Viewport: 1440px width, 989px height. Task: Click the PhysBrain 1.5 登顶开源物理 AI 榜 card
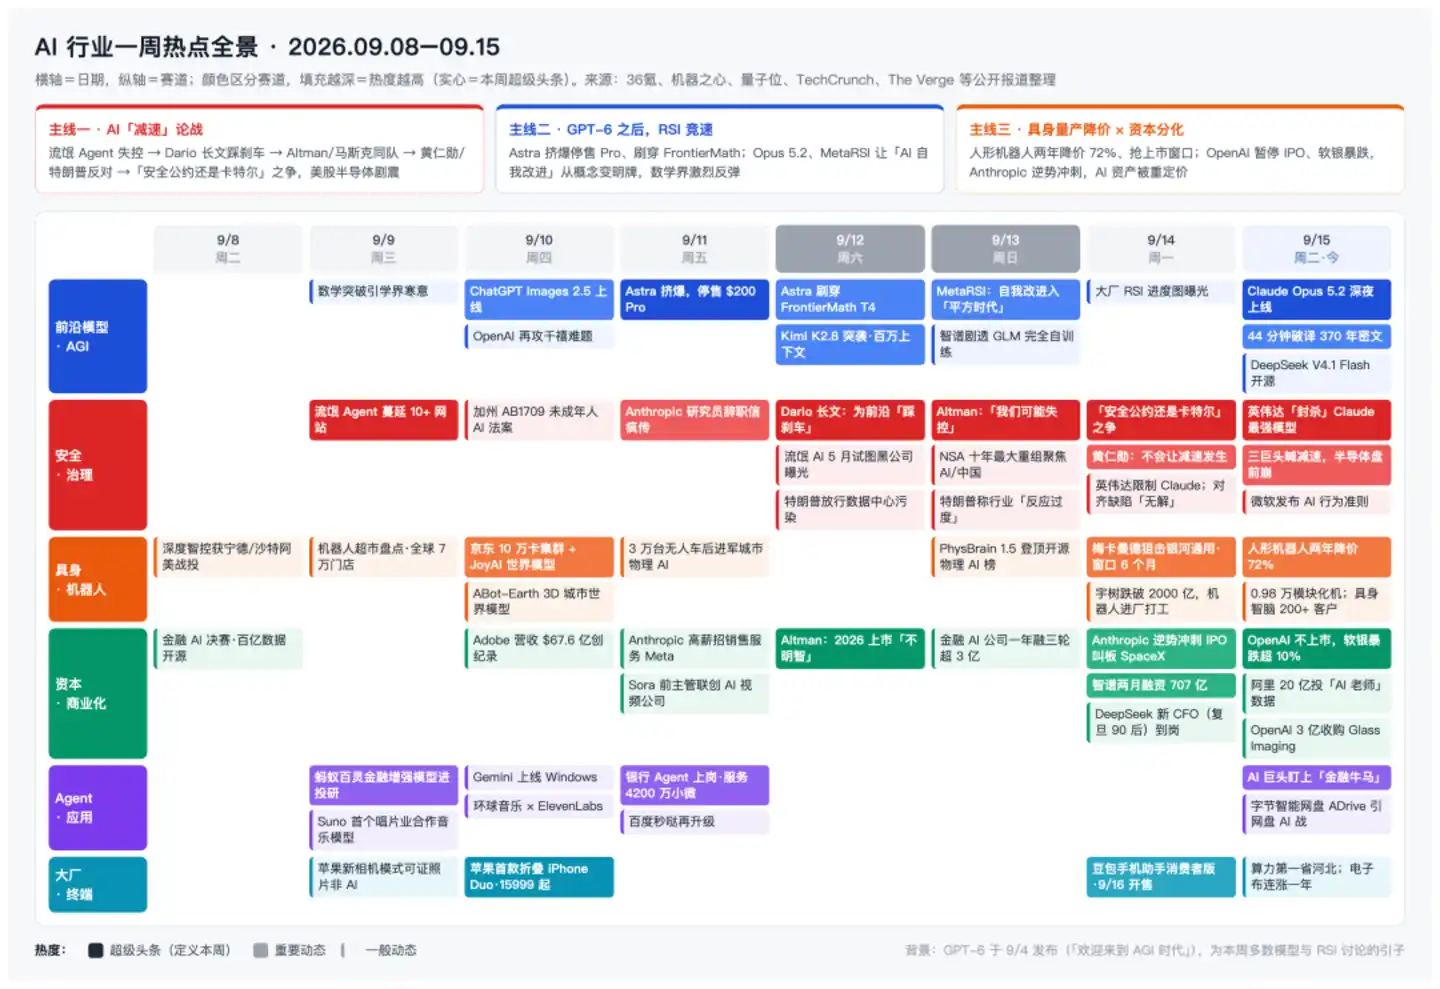1006,557
